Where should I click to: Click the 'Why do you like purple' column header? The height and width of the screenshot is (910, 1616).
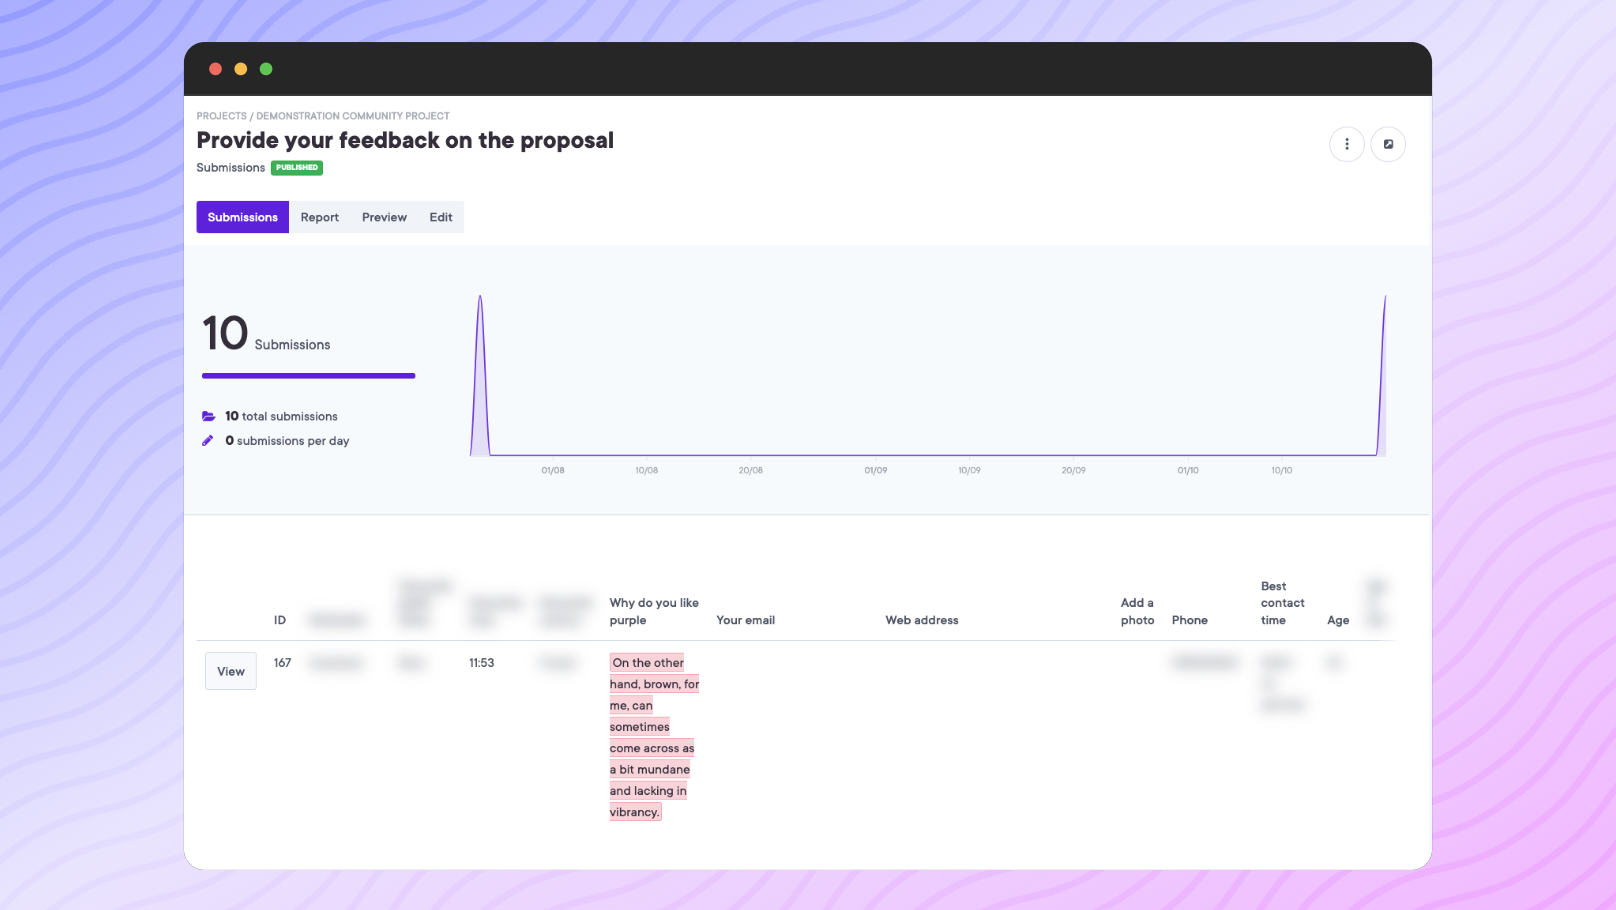point(654,611)
